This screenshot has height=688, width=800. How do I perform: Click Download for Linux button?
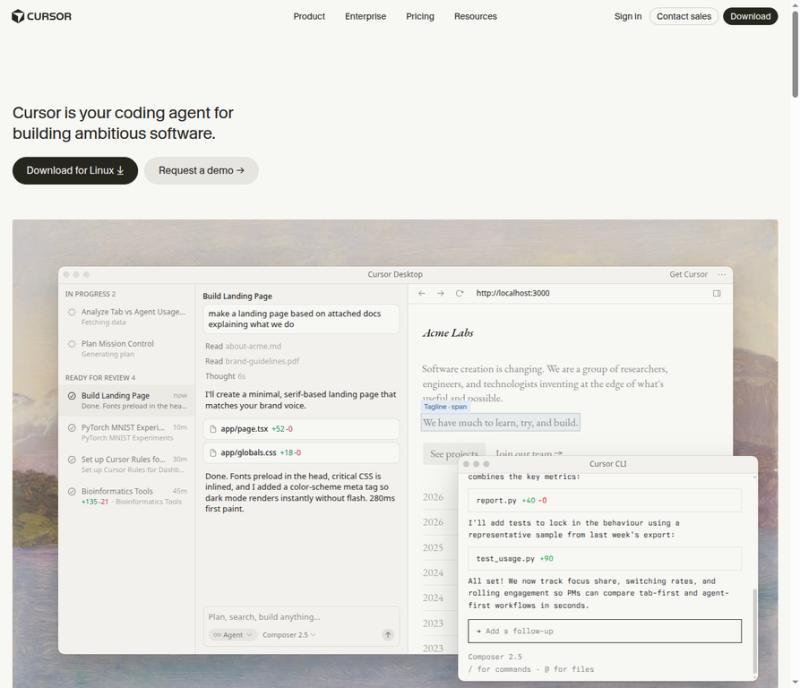(x=75, y=170)
